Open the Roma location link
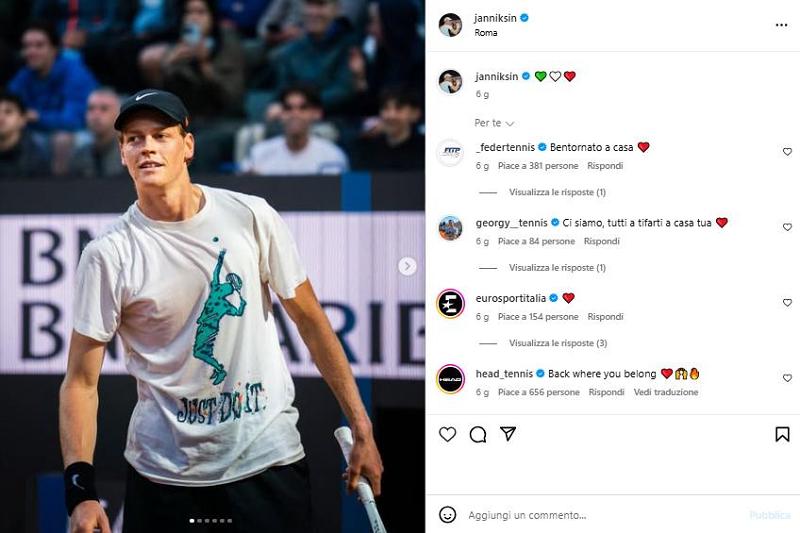 (486, 33)
